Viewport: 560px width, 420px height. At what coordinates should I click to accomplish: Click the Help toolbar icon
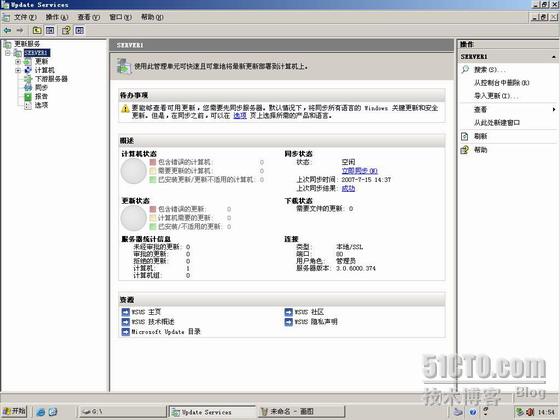(x=66, y=30)
